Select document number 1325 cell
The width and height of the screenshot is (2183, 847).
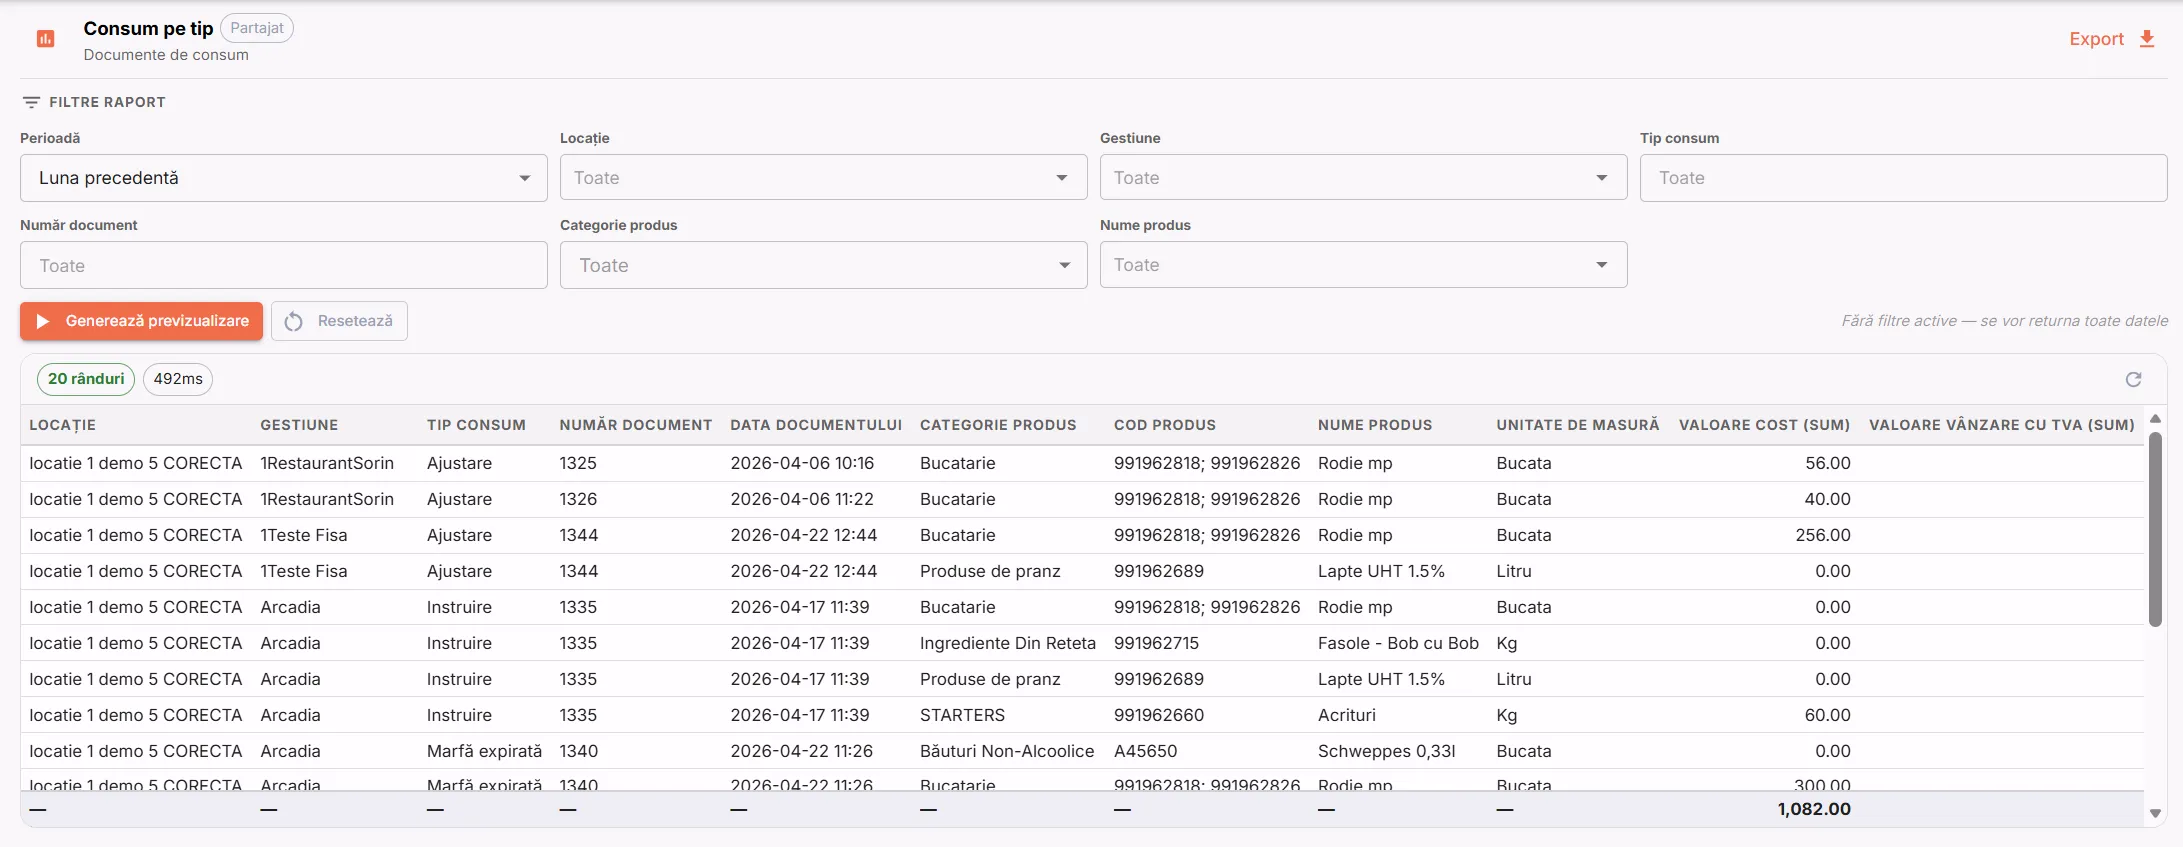[x=578, y=463]
